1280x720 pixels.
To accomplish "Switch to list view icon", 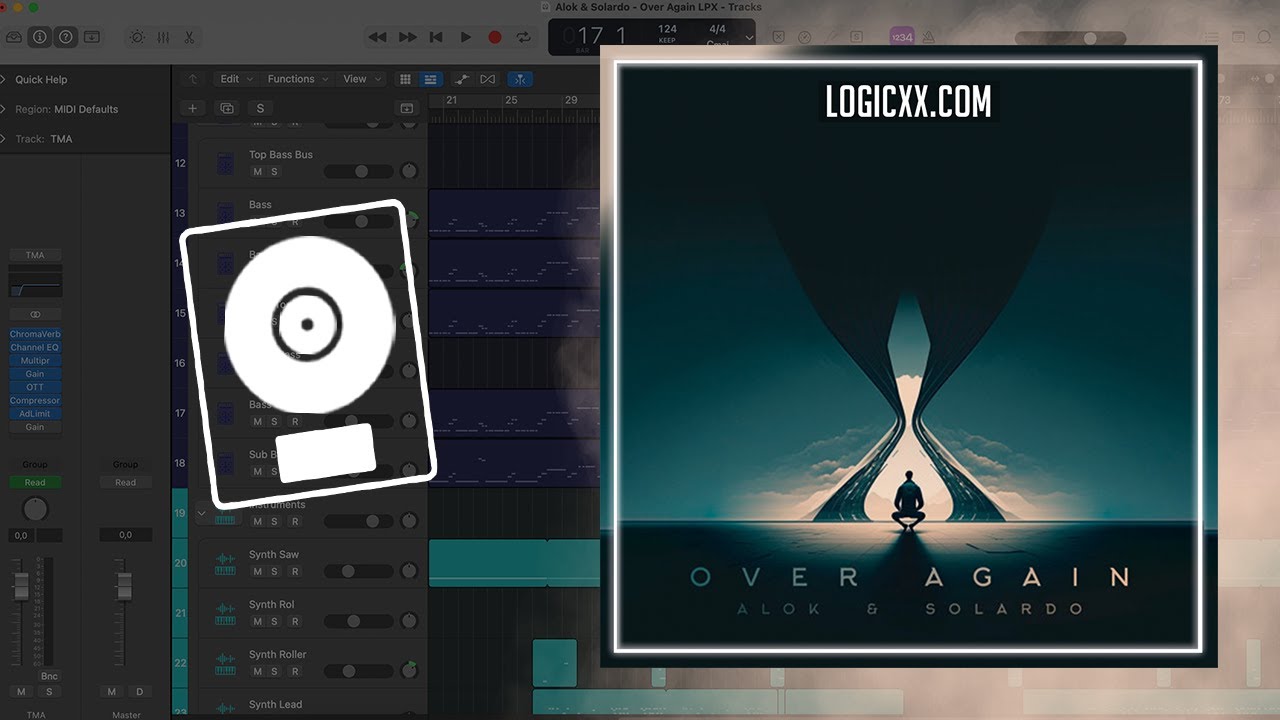I will pyautogui.click(x=430, y=79).
